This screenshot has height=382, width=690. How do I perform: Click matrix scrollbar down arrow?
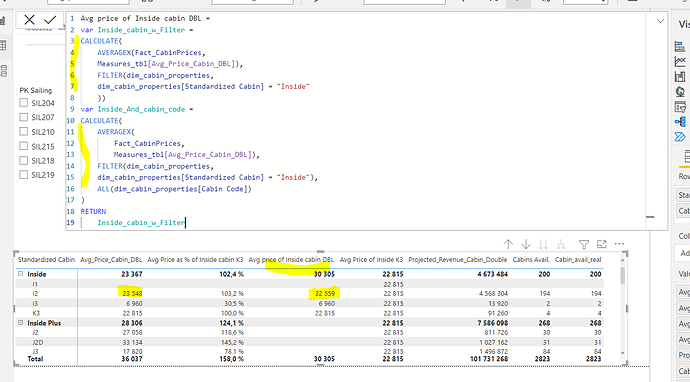(x=623, y=353)
